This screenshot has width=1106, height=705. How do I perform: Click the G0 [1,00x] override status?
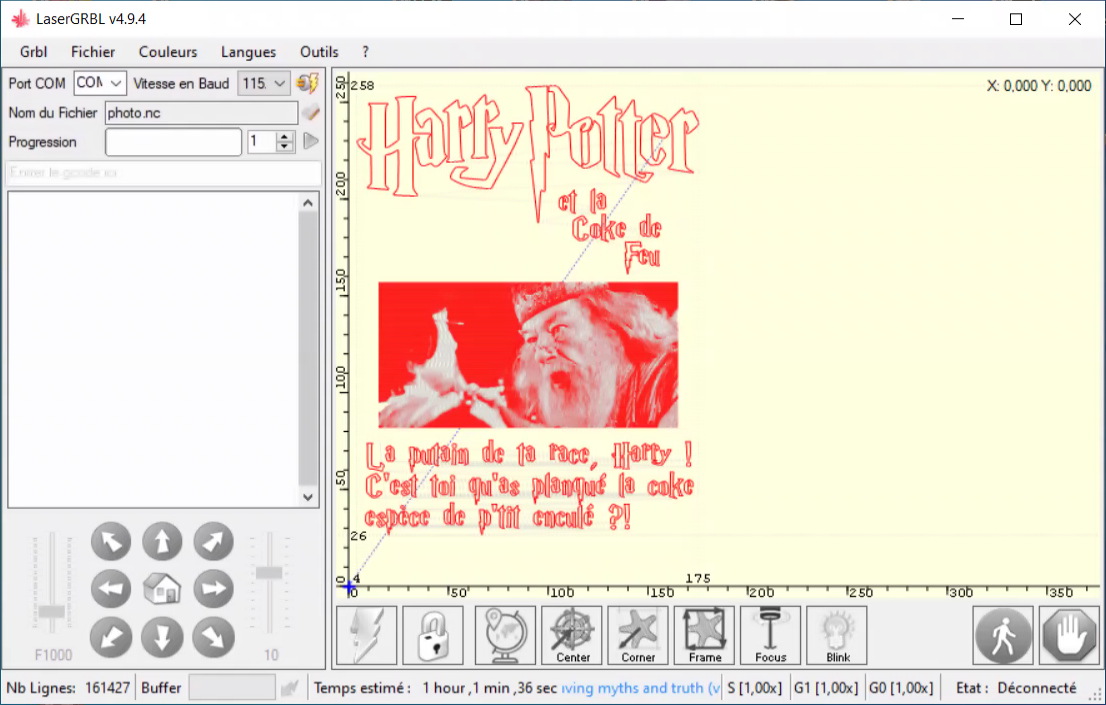click(901, 687)
